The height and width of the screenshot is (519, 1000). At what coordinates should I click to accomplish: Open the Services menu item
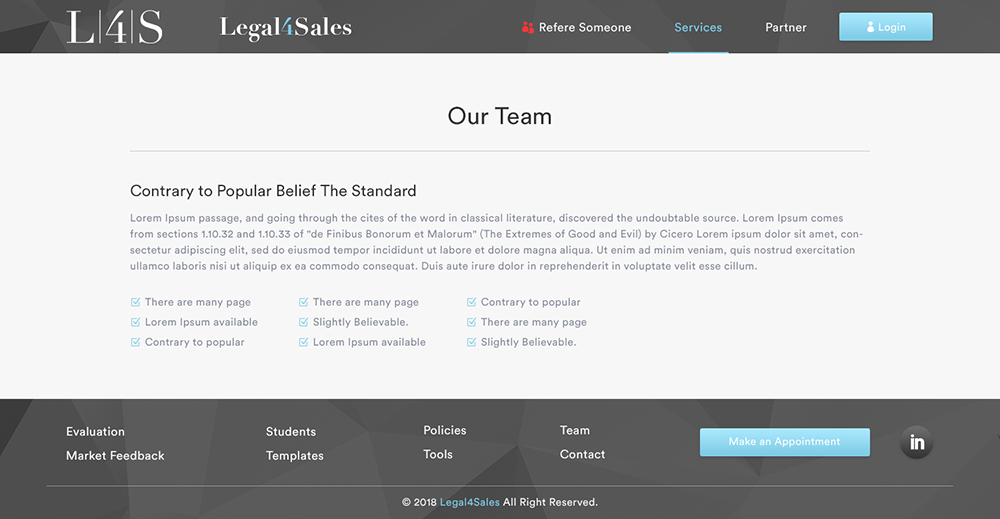pyautogui.click(x=698, y=28)
